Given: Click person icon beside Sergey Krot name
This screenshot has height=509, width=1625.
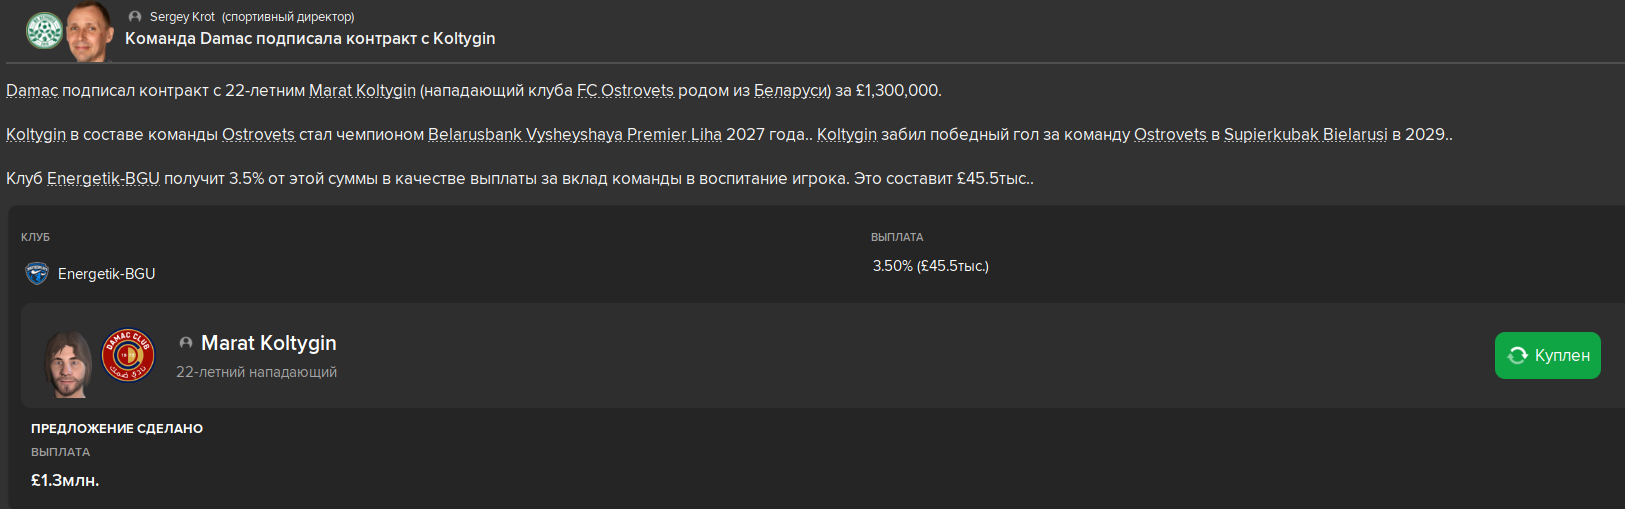Looking at the screenshot, I should click(x=135, y=17).
